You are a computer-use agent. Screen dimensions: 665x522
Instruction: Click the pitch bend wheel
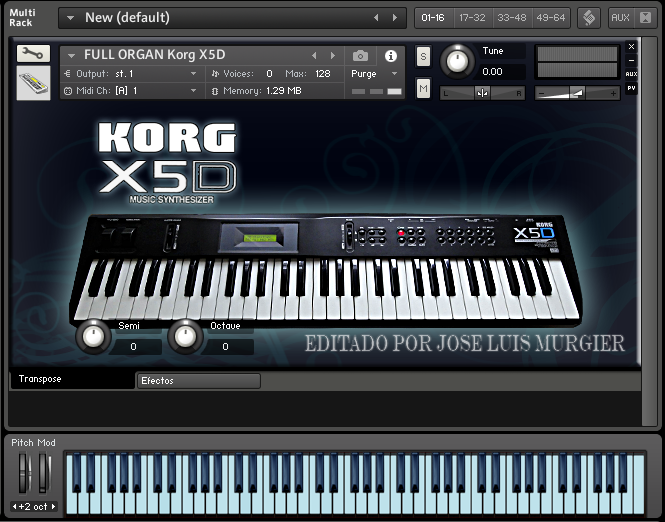pos(24,473)
